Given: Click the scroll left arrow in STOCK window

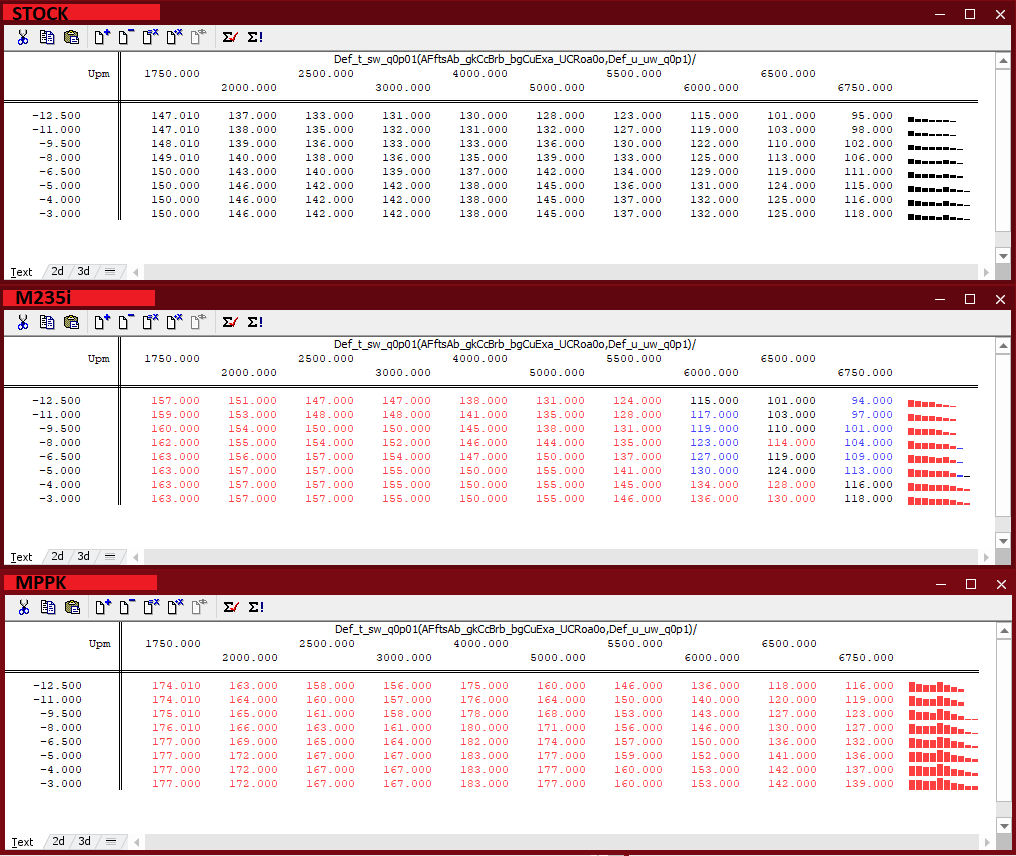Looking at the screenshot, I should [136, 272].
